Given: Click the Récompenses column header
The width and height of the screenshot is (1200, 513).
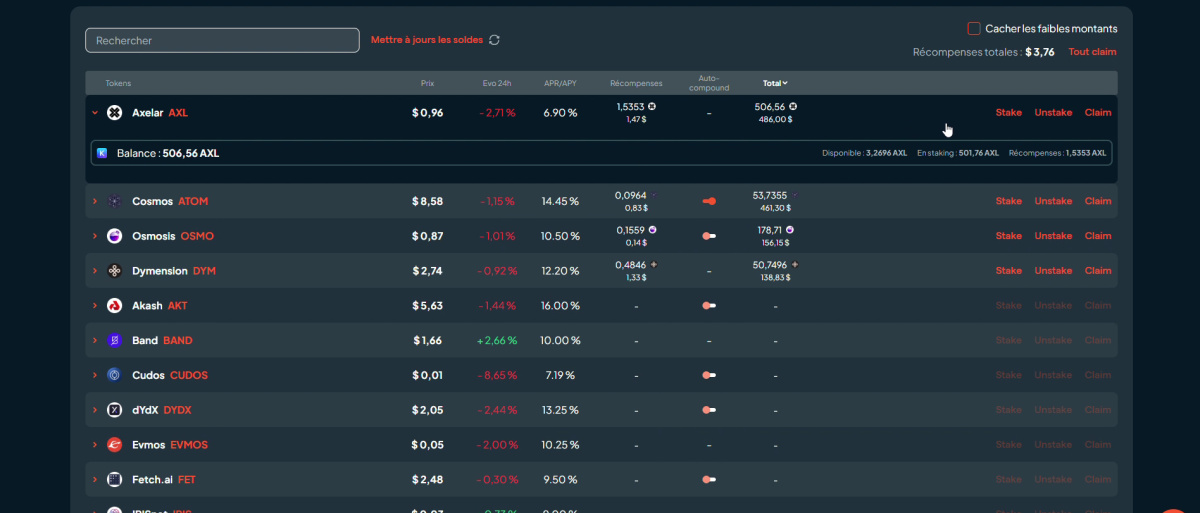Looking at the screenshot, I should click(636, 83).
